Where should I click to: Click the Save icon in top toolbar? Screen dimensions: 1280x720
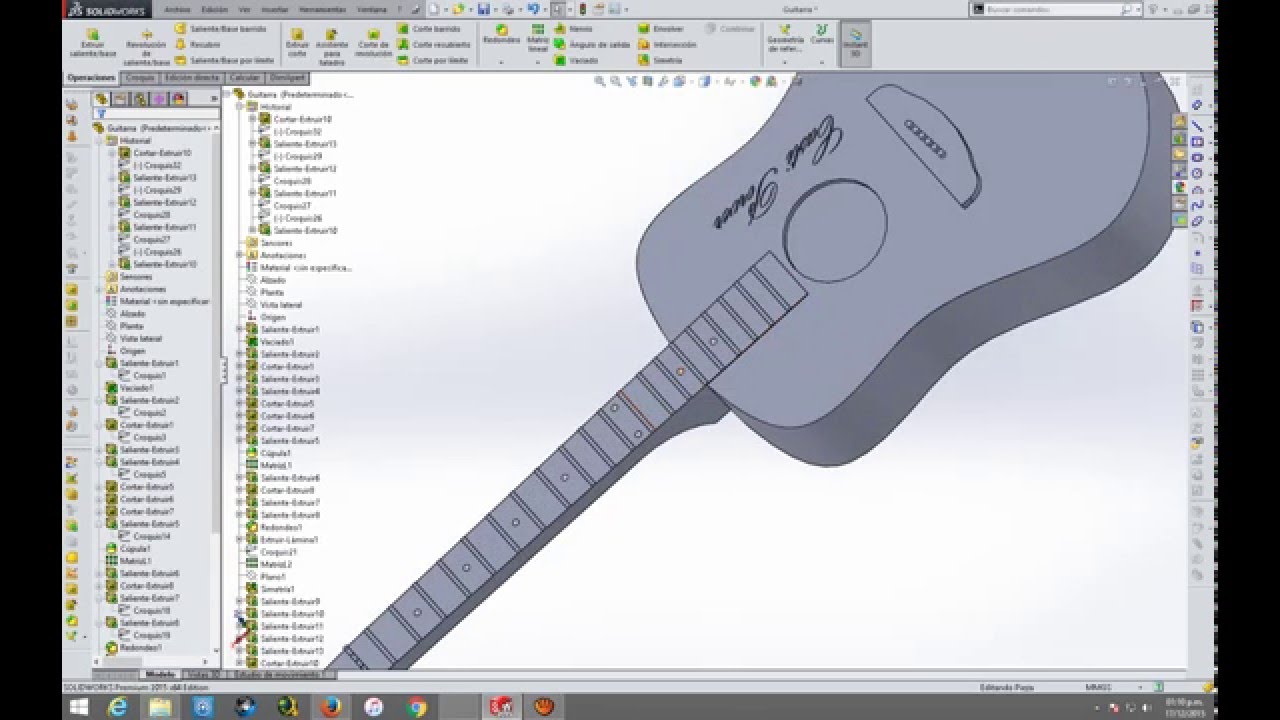tap(483, 9)
